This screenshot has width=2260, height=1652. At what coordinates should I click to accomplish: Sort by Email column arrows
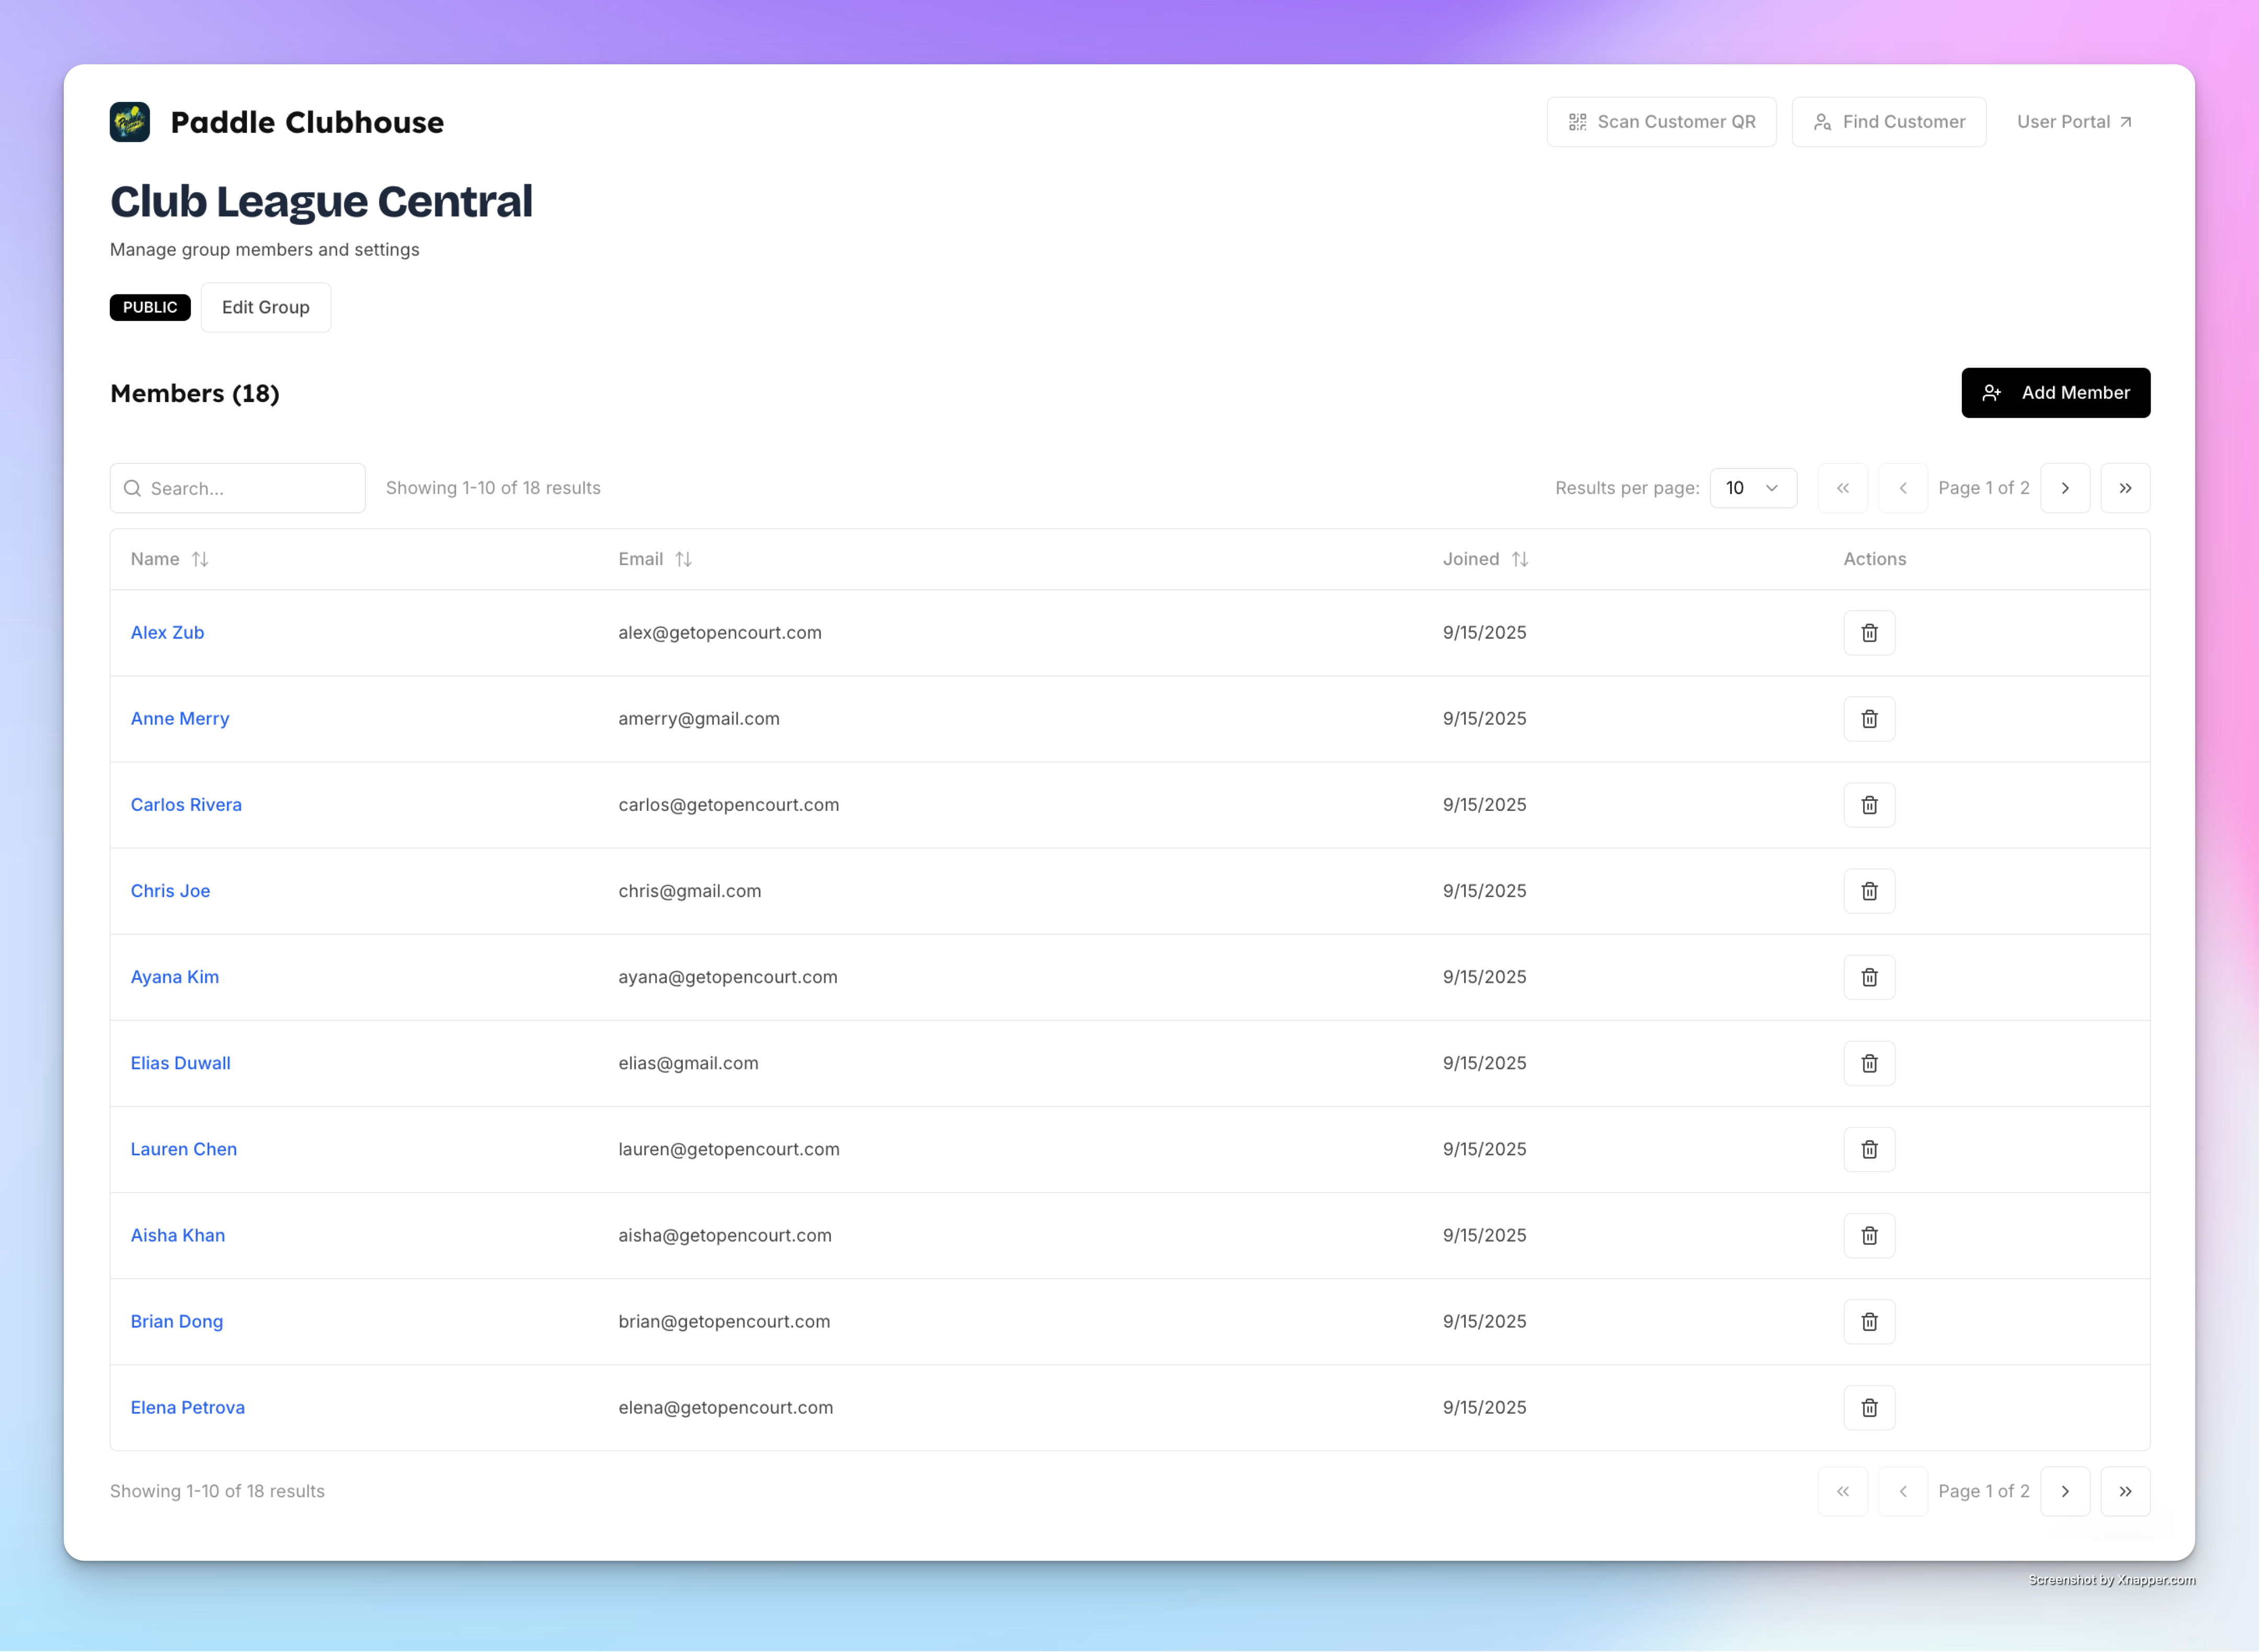[x=683, y=559]
